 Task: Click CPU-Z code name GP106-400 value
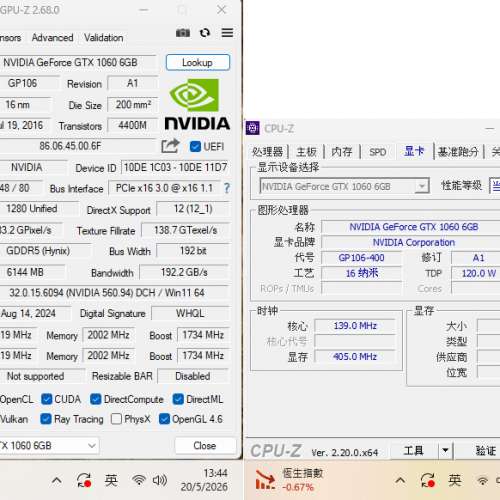coord(361,258)
